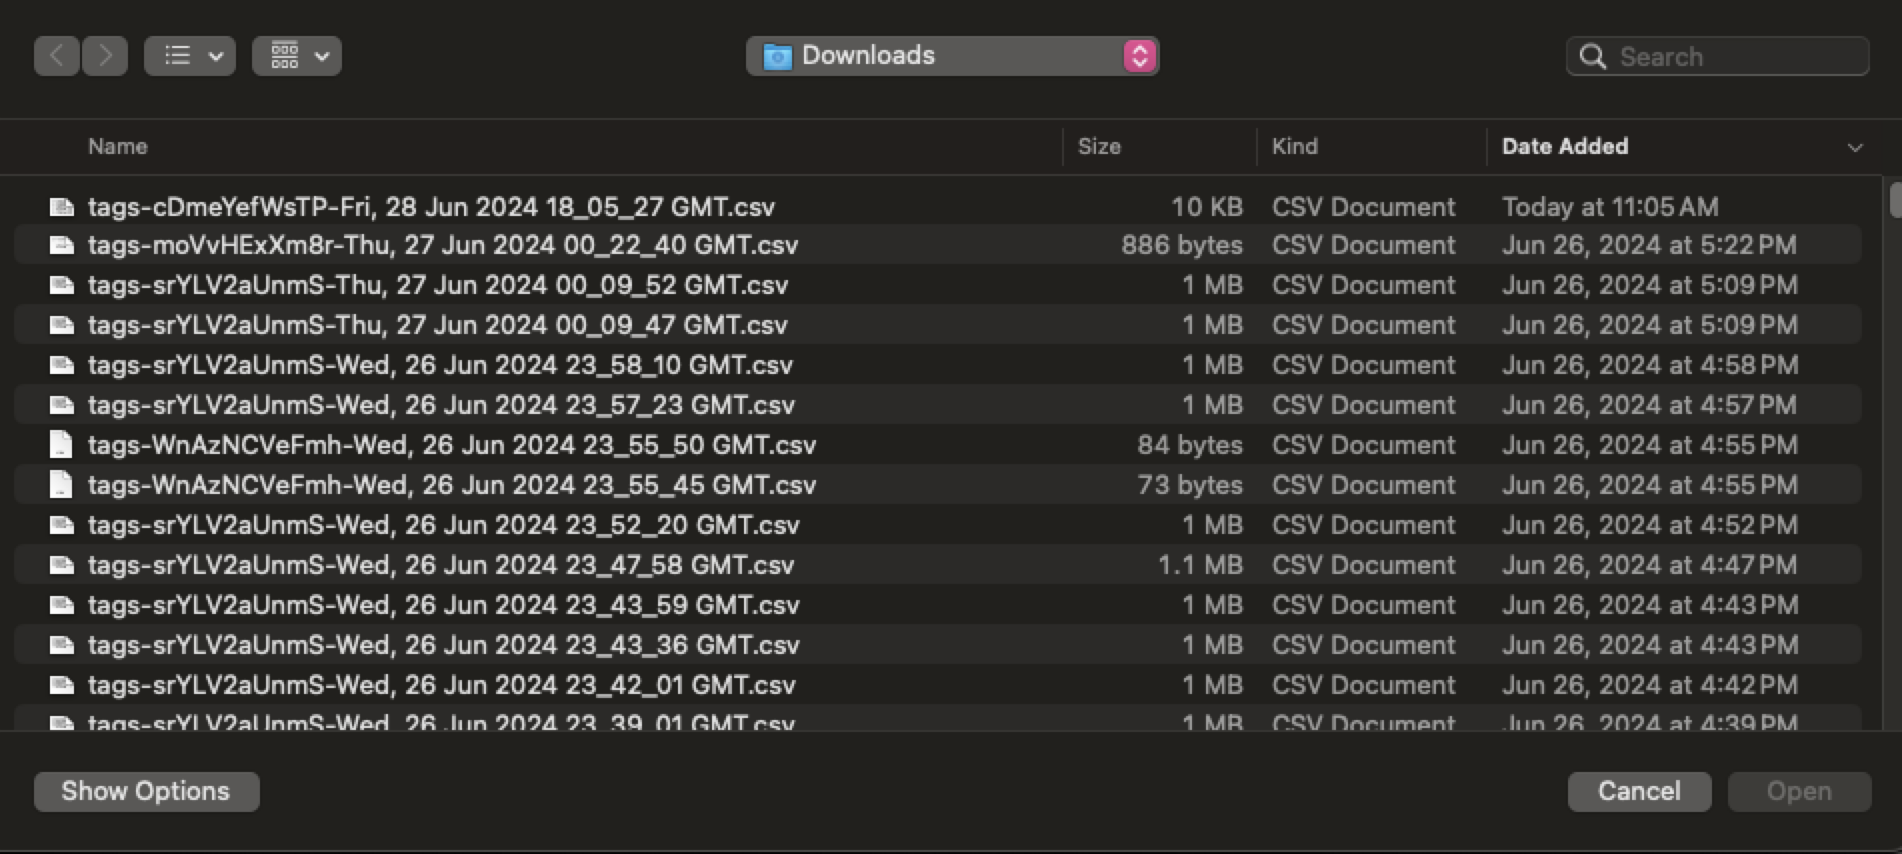Sort by the Name column header
The image size is (1902, 854).
pyautogui.click(x=118, y=147)
